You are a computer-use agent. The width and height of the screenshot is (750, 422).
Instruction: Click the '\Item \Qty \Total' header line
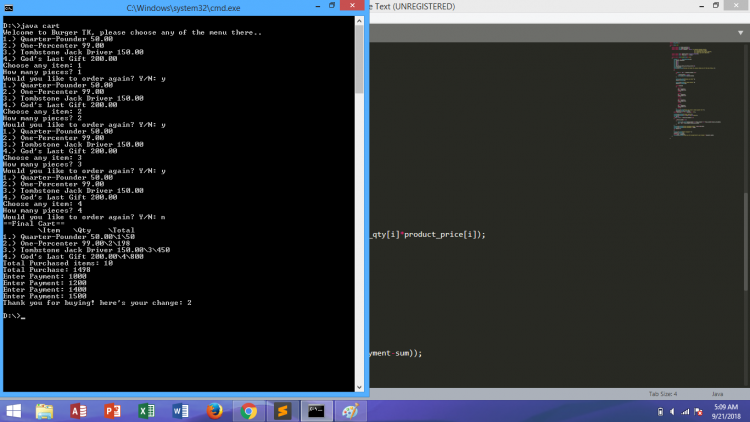[x=86, y=230]
